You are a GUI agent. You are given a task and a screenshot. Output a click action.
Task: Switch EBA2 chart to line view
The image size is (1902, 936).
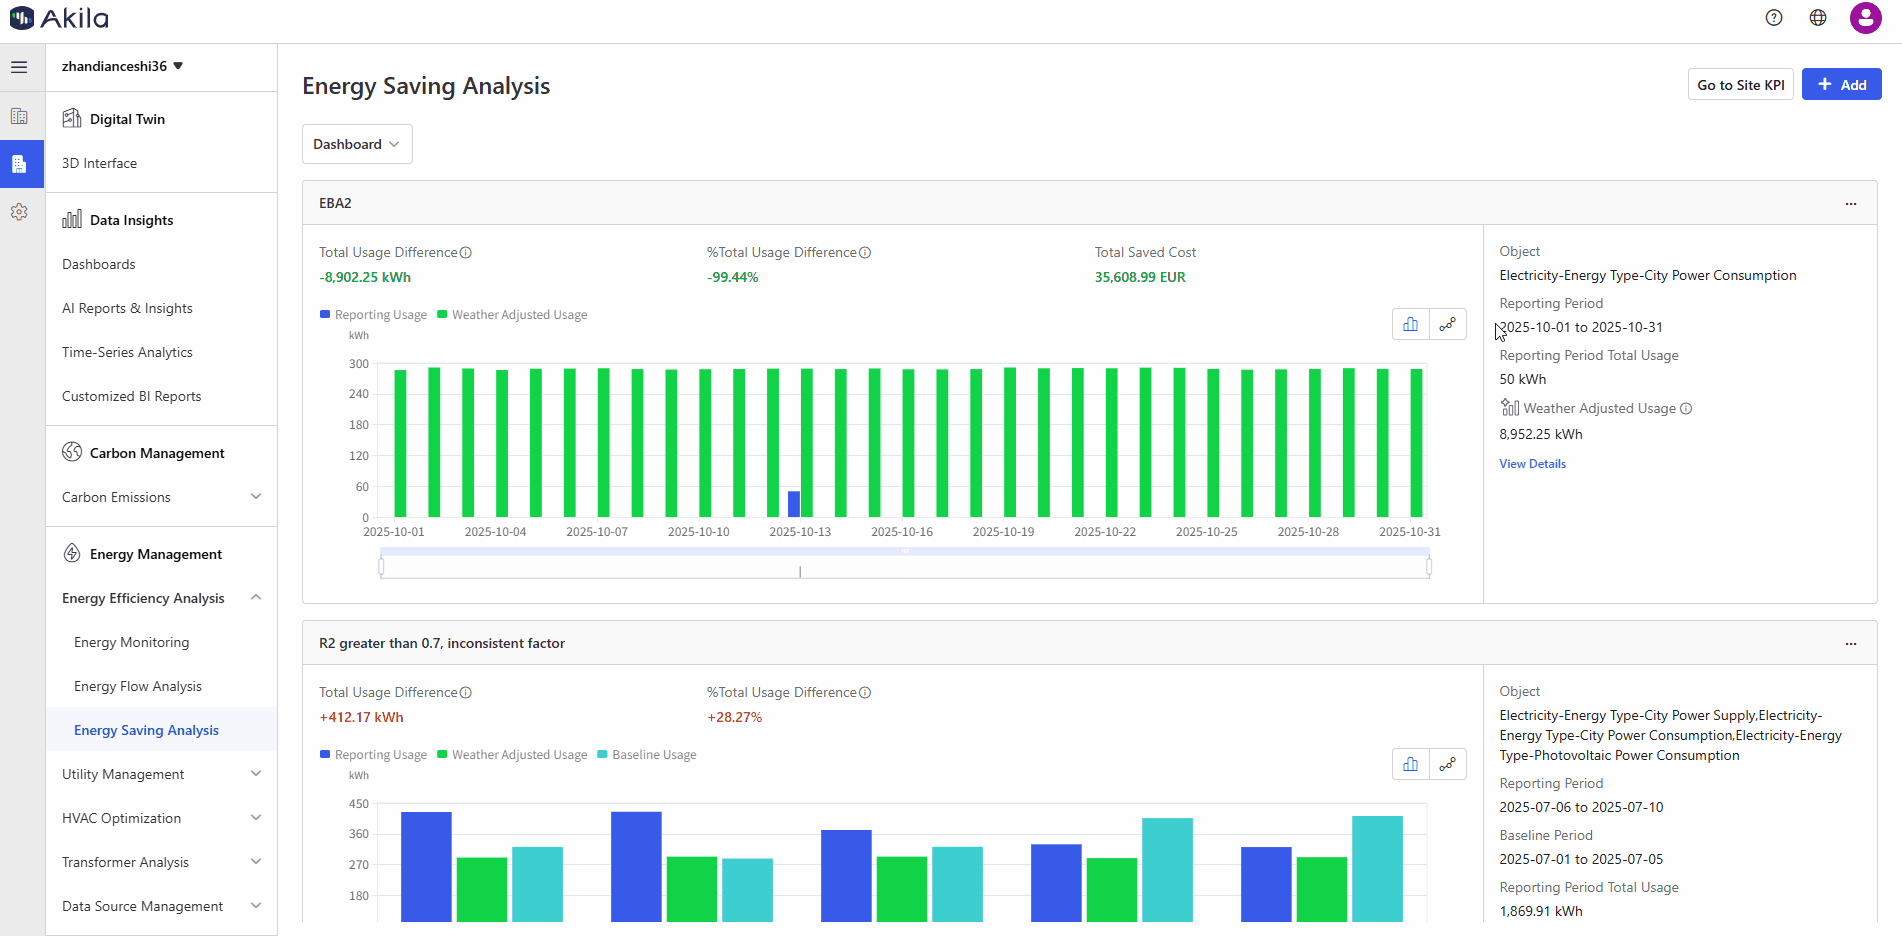click(x=1447, y=324)
